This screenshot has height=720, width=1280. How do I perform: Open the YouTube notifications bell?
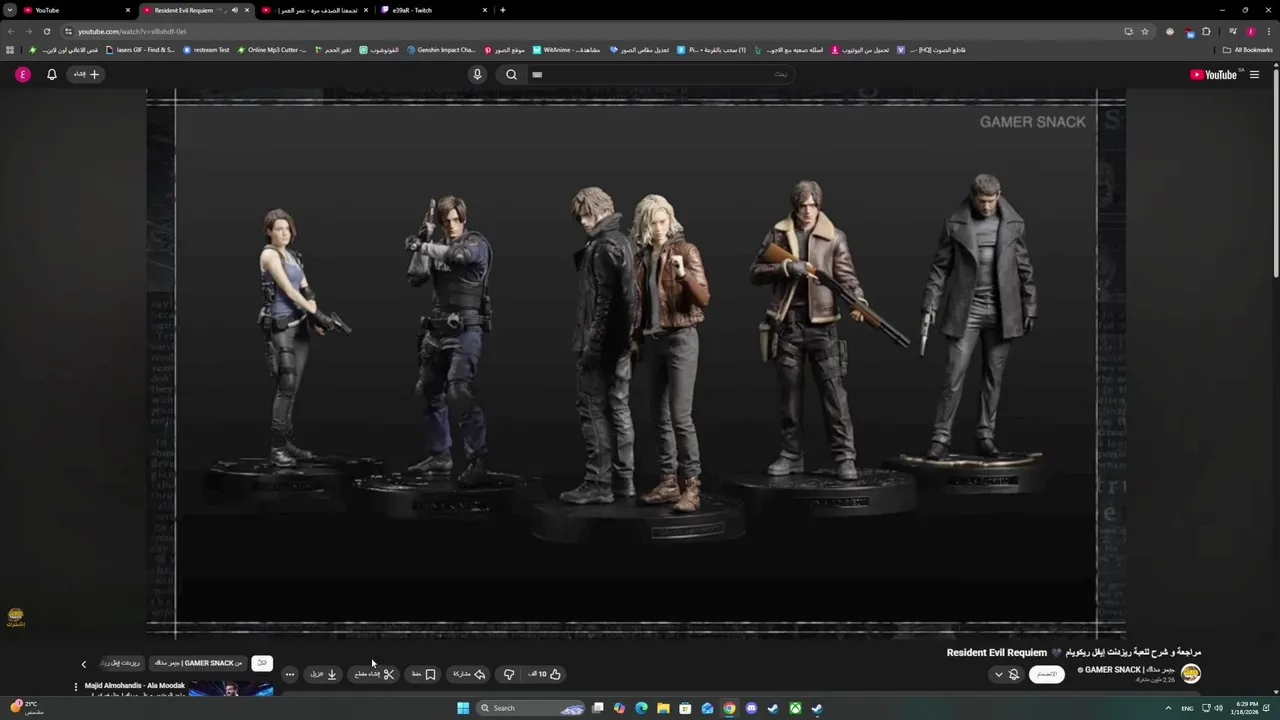(52, 74)
